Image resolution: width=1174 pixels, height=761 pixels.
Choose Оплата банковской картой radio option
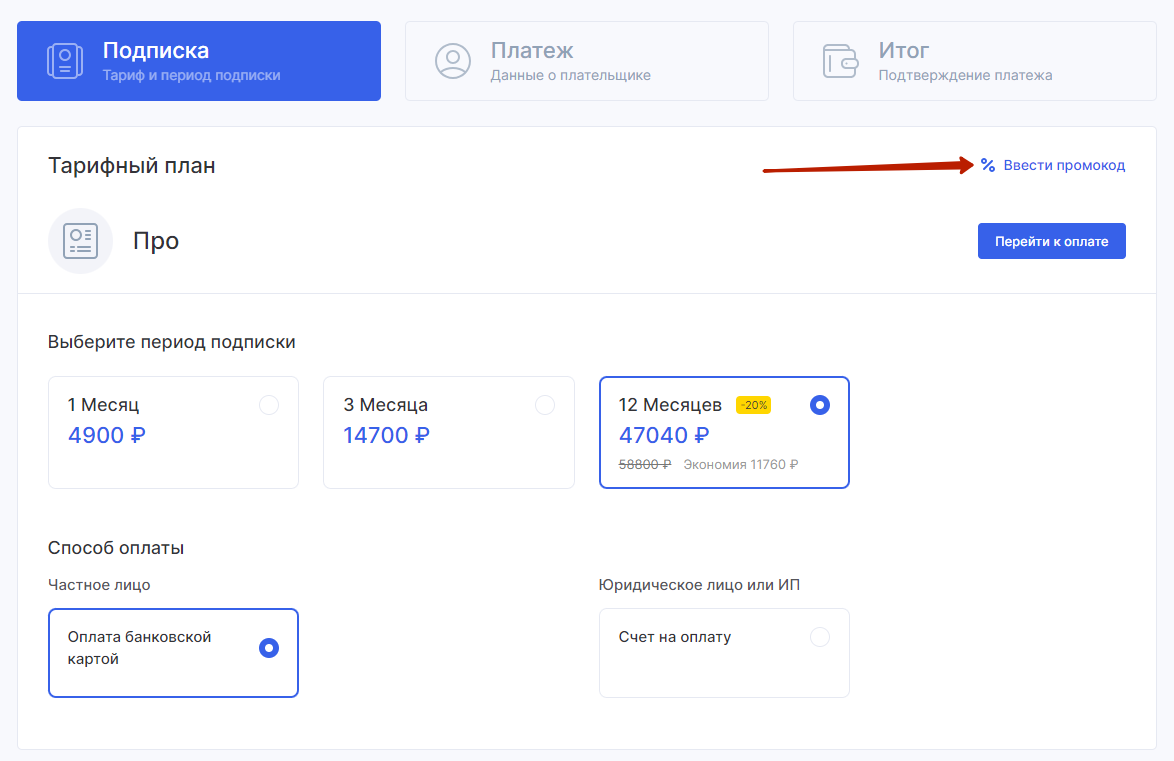(x=269, y=648)
